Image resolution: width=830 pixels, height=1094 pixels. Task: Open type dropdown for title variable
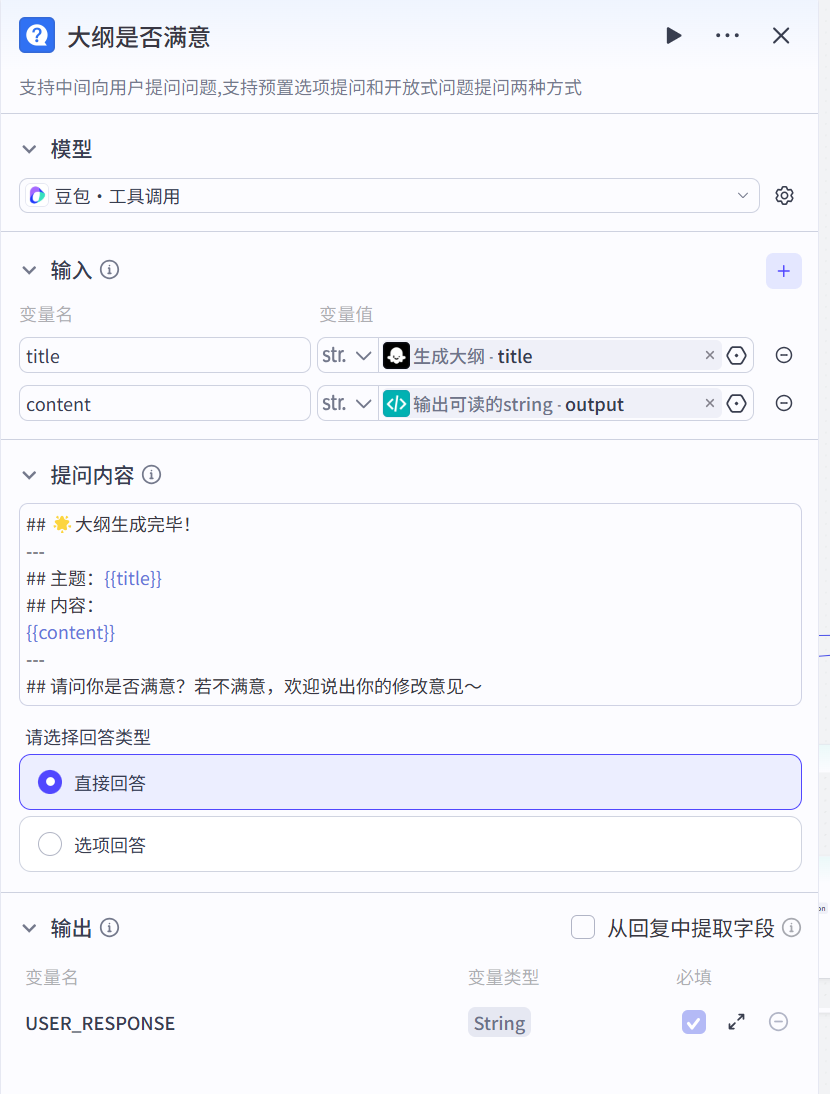[346, 355]
